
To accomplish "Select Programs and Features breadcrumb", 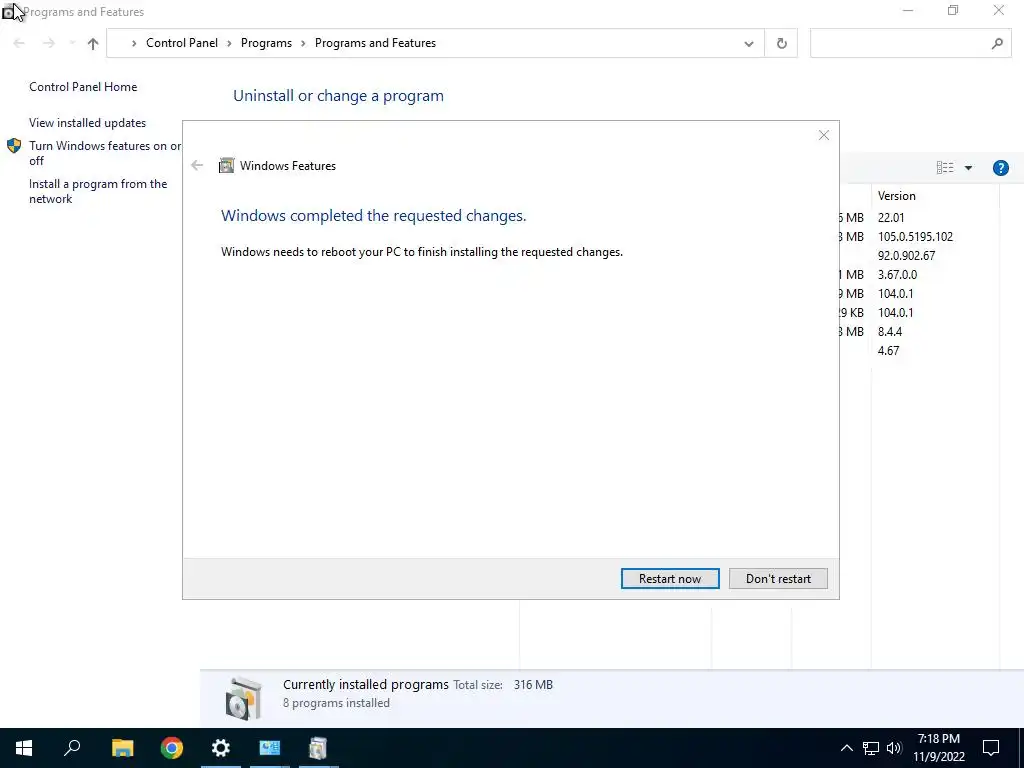I will coord(376,43).
